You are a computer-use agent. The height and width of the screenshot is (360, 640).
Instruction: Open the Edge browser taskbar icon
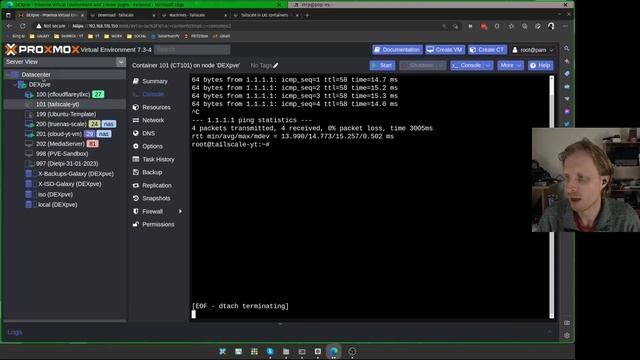(334, 351)
